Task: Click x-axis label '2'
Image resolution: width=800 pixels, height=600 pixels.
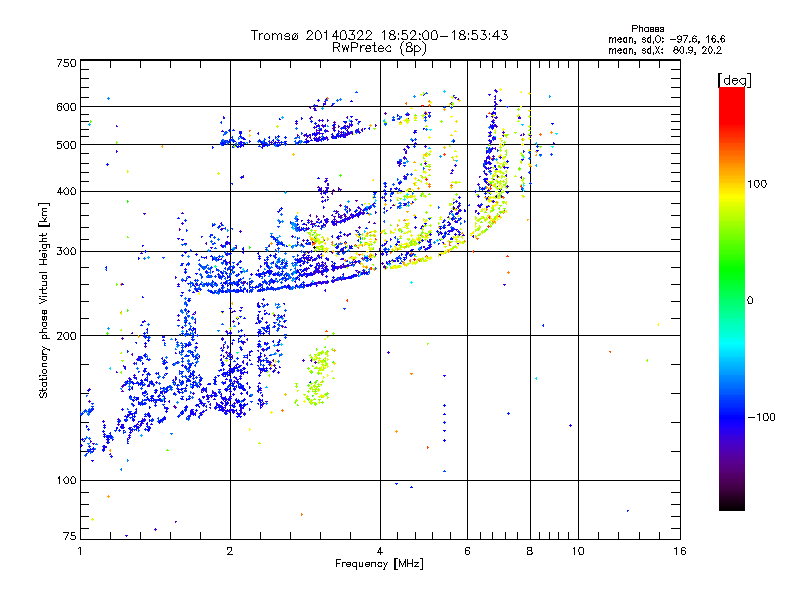Action: click(x=230, y=551)
